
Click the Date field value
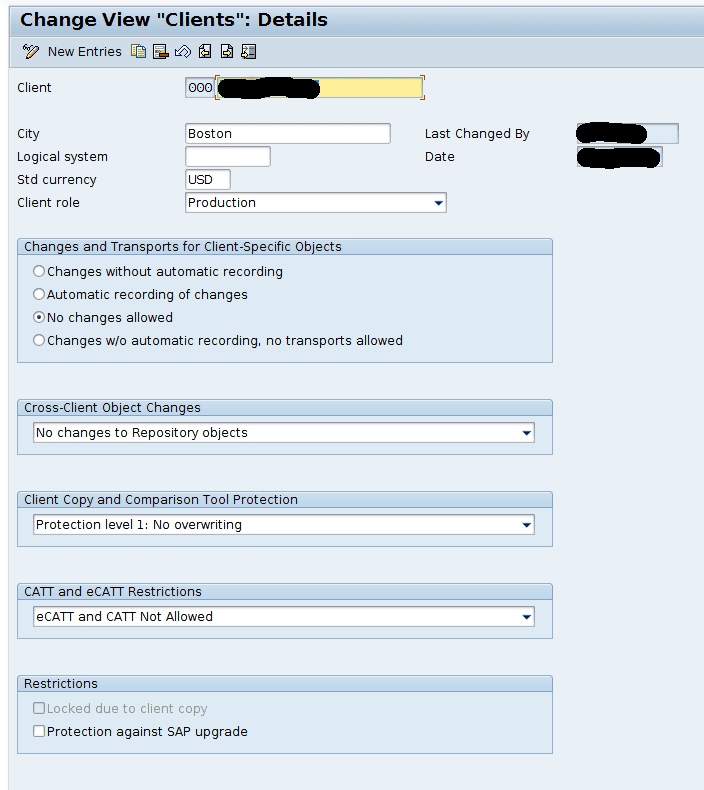coord(619,157)
